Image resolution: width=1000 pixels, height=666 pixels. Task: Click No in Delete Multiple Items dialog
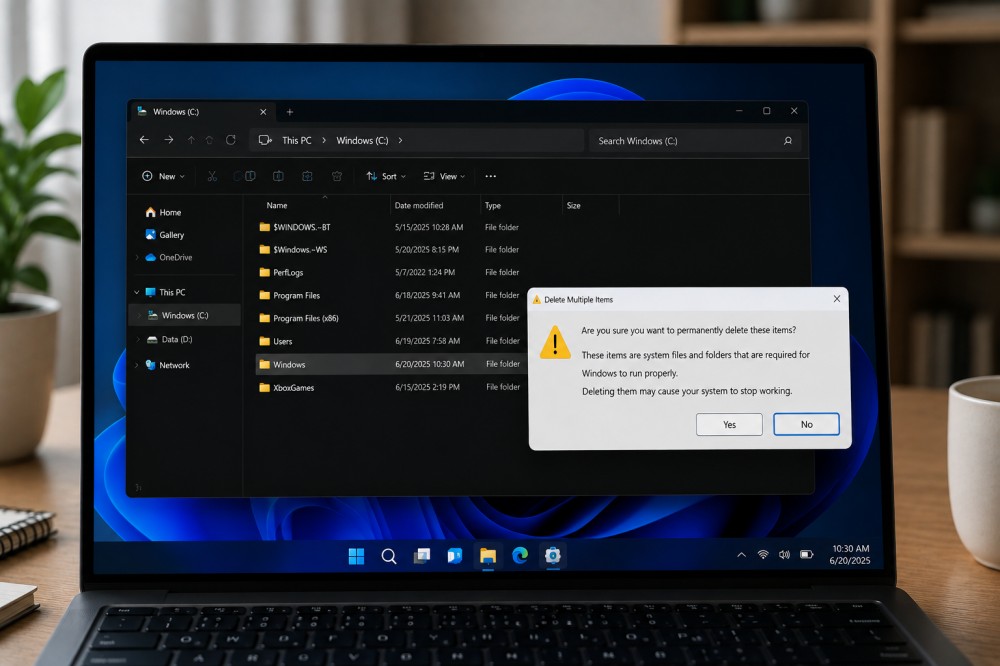(806, 424)
